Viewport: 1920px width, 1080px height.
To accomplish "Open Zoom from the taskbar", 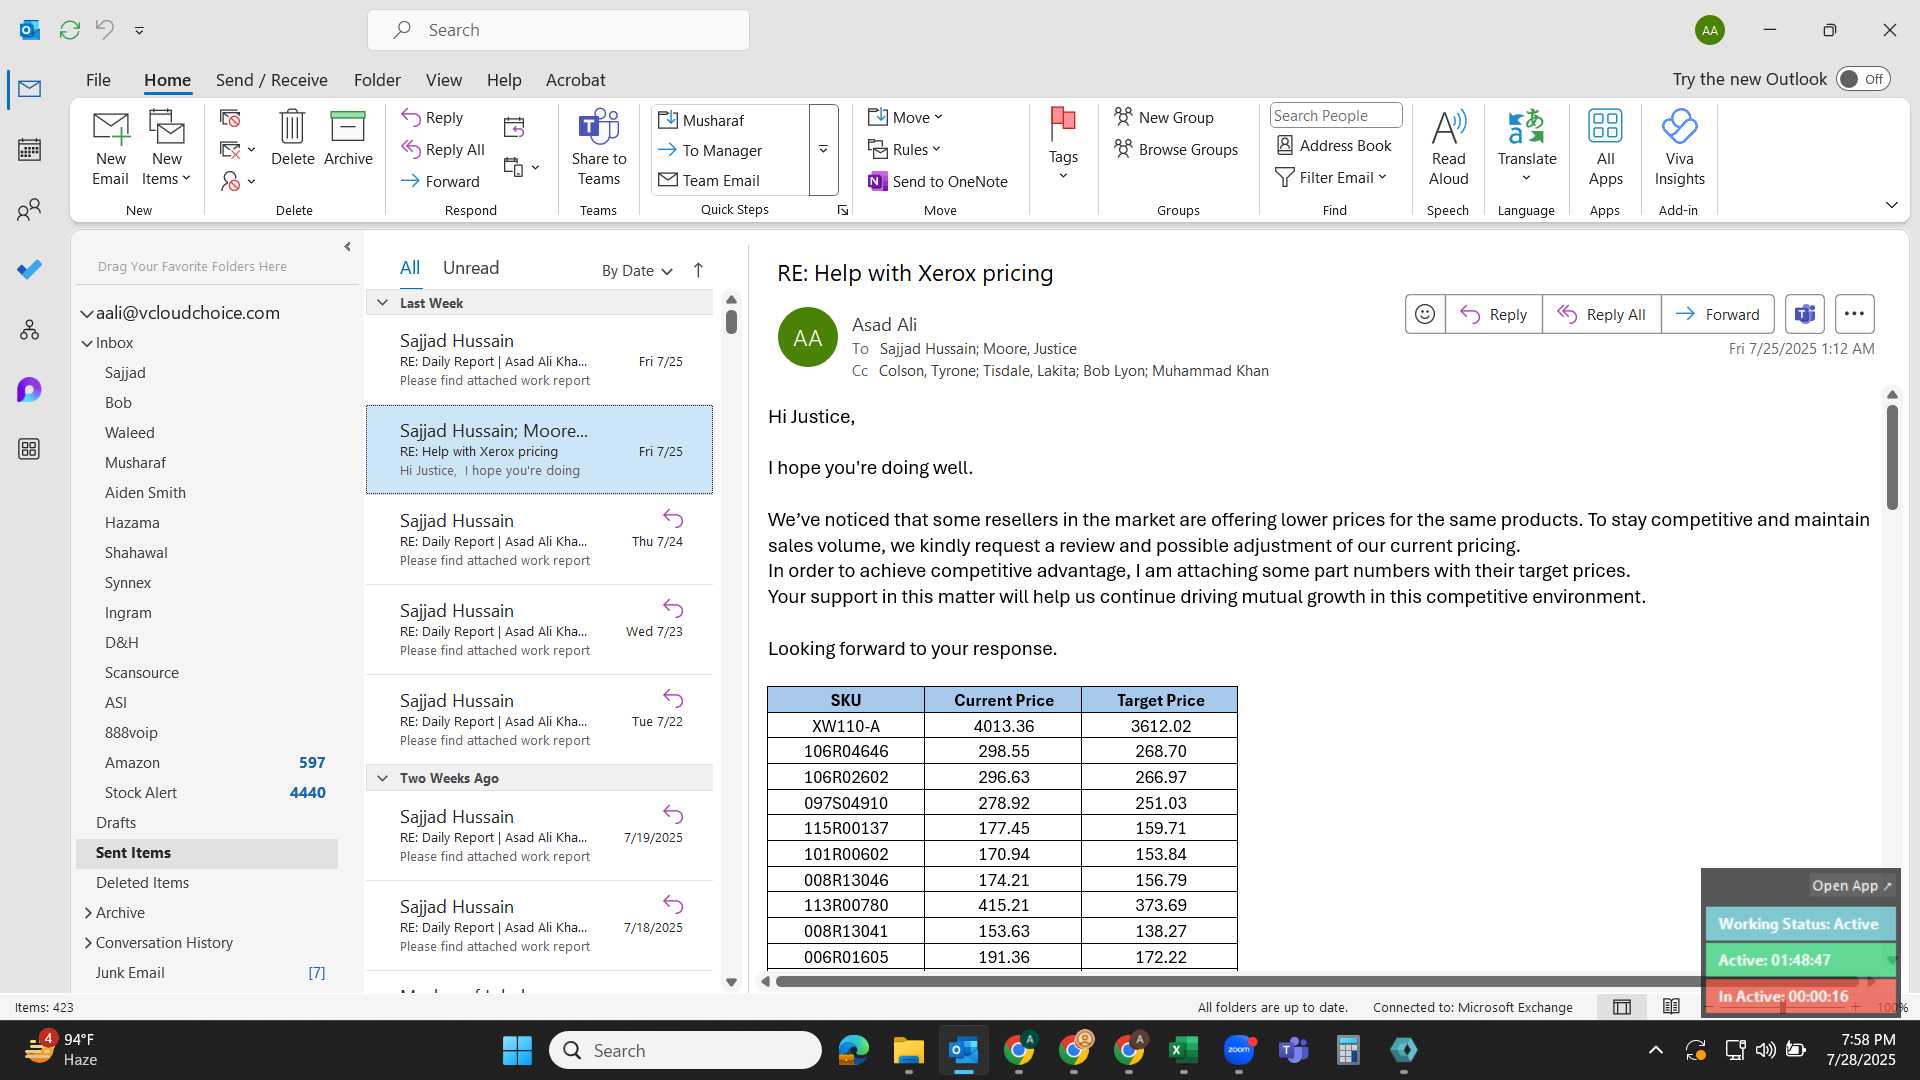I will click(x=1239, y=1050).
